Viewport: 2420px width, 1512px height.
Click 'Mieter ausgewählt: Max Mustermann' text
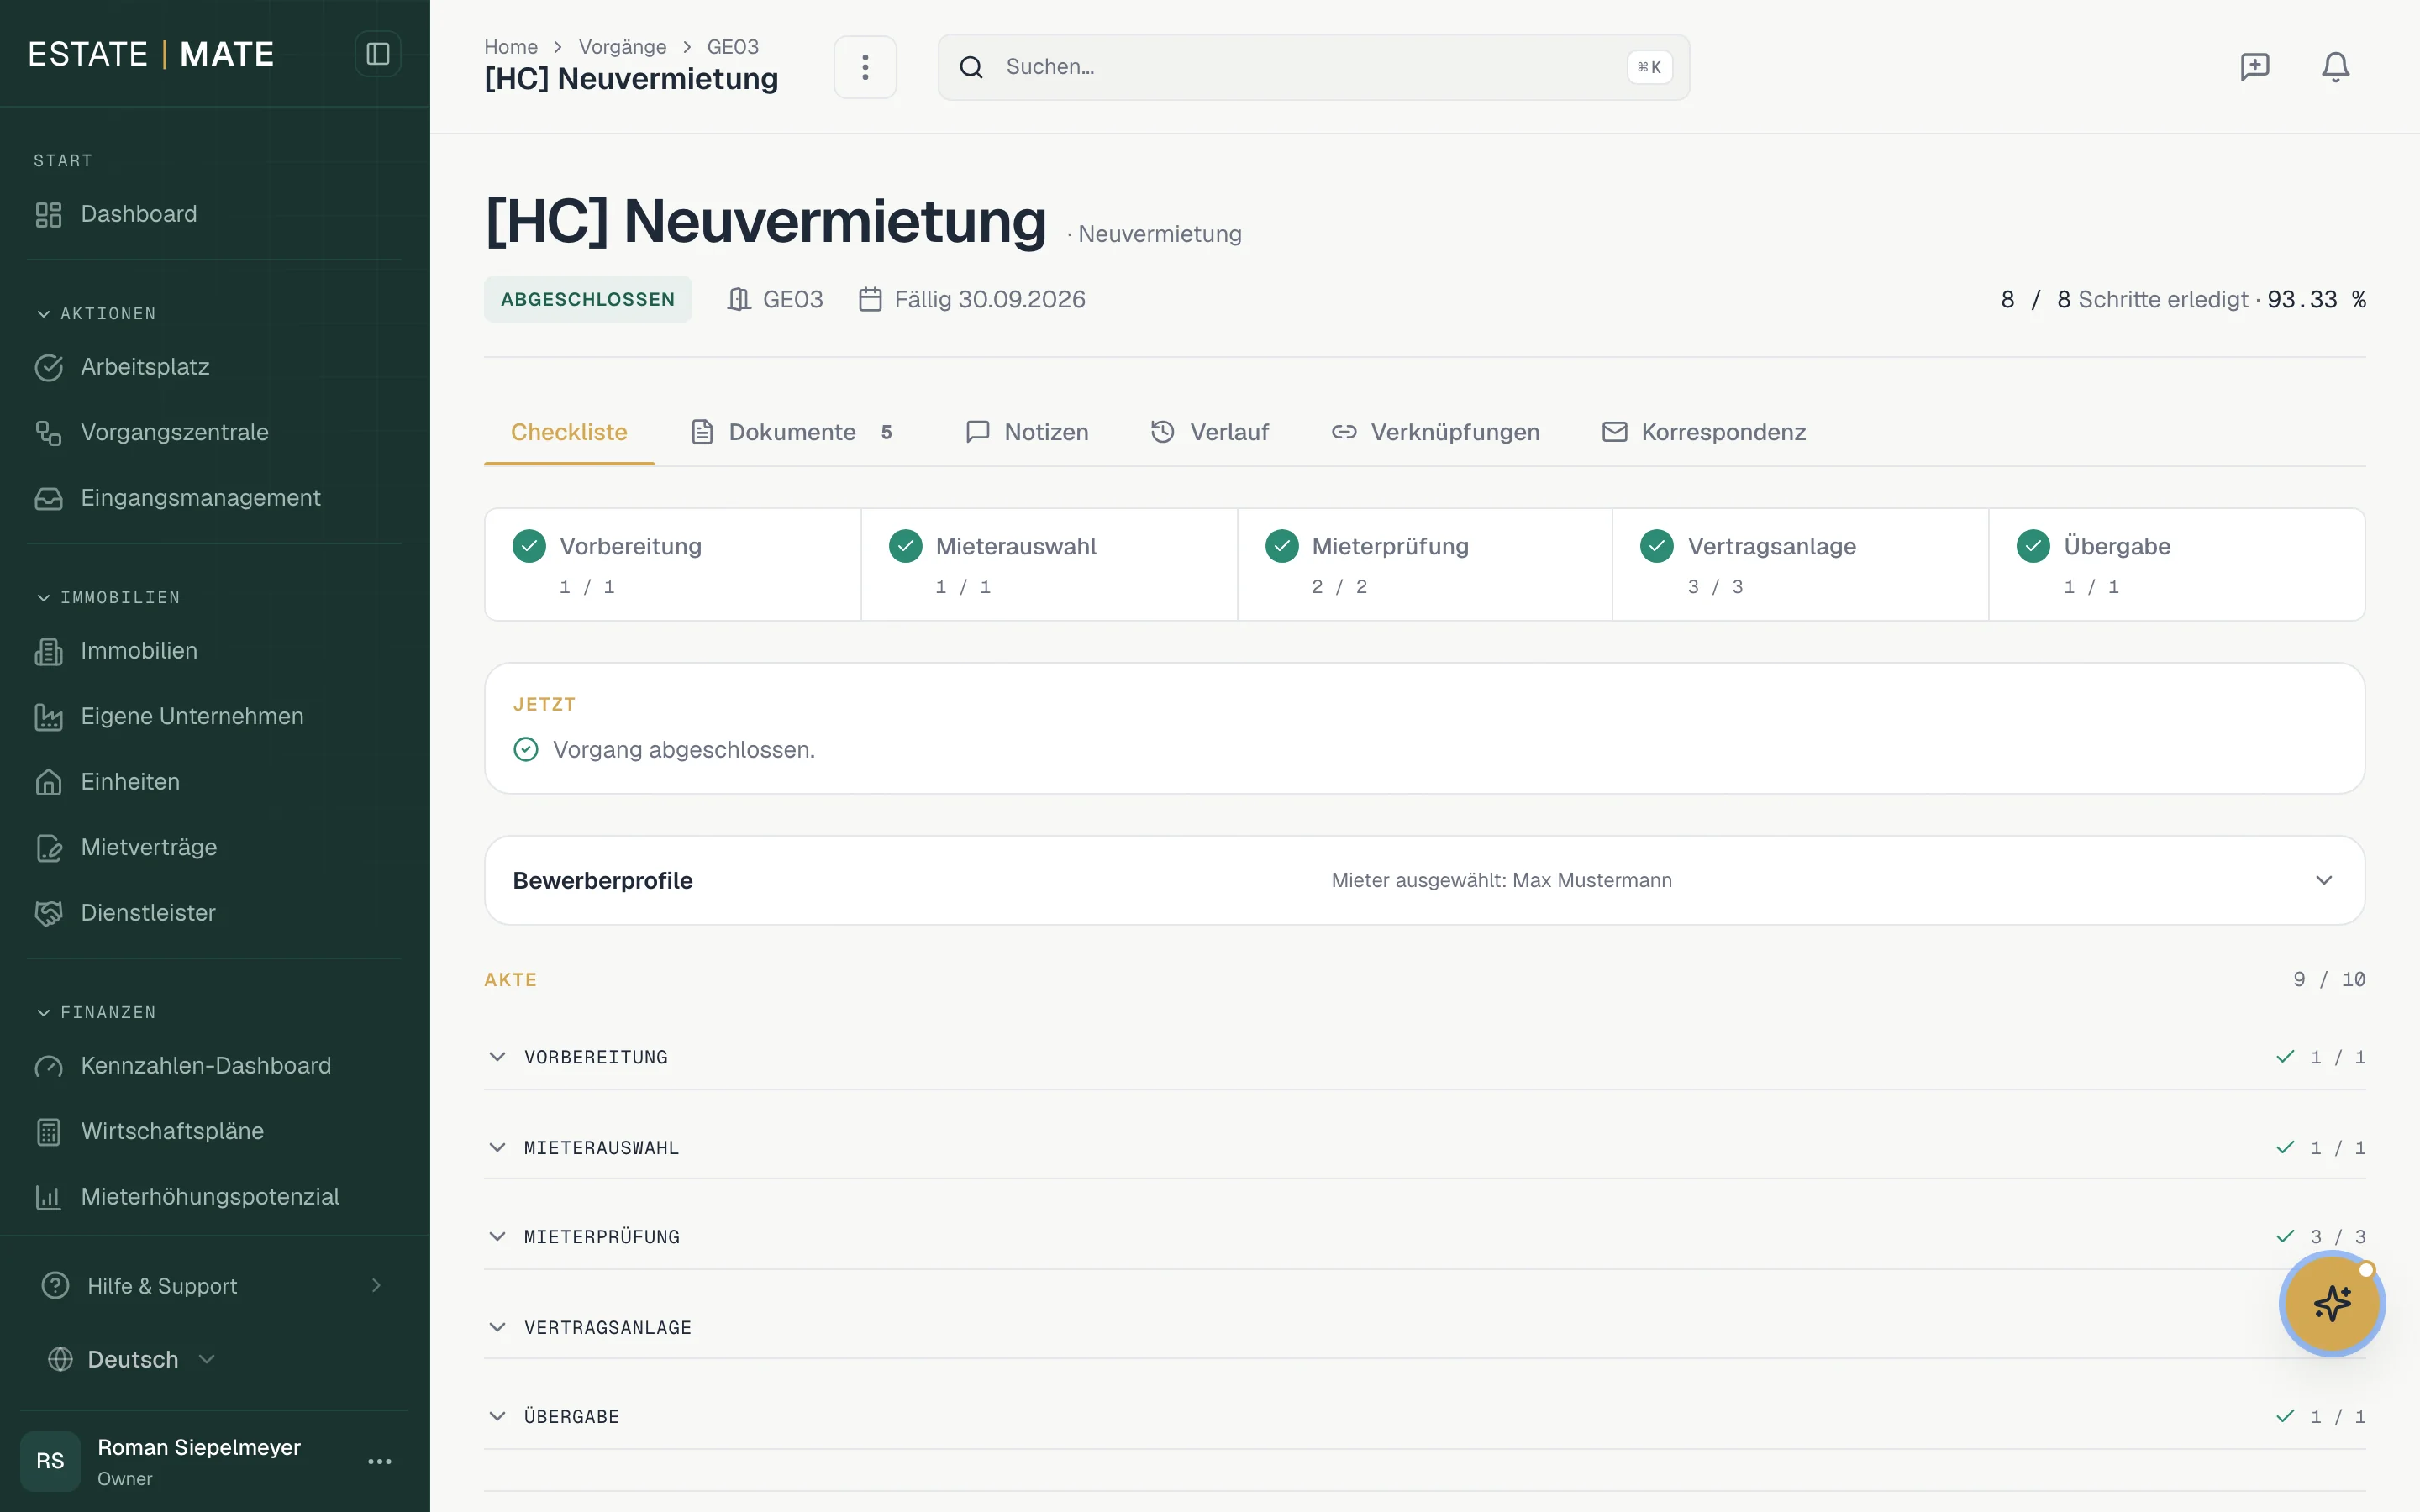(x=1501, y=881)
